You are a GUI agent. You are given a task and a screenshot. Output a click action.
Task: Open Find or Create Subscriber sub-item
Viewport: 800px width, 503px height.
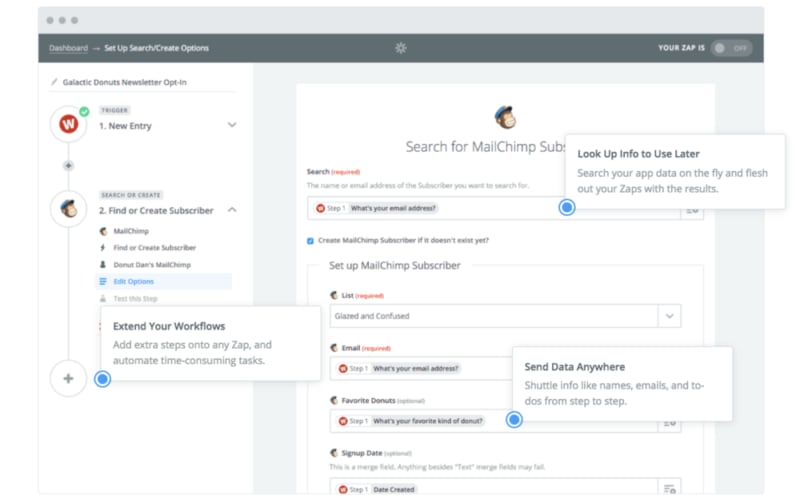click(154, 247)
